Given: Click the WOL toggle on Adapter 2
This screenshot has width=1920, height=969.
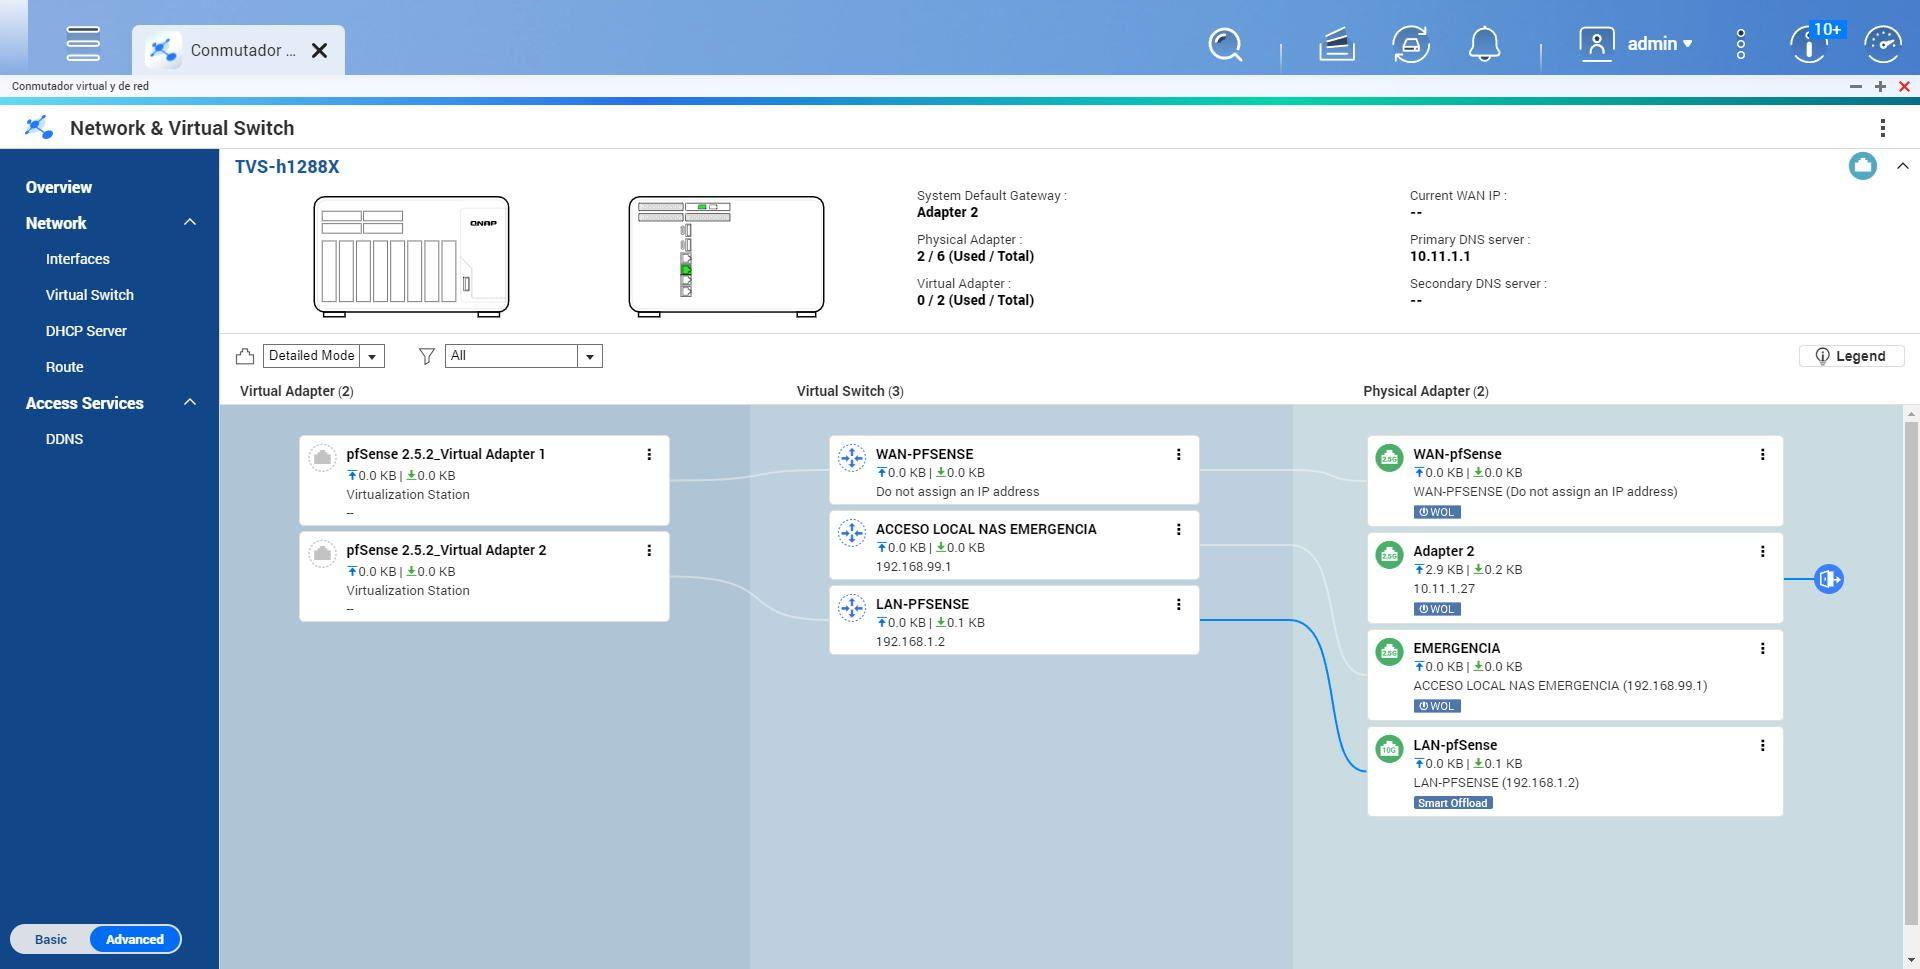Looking at the screenshot, I should (x=1437, y=609).
